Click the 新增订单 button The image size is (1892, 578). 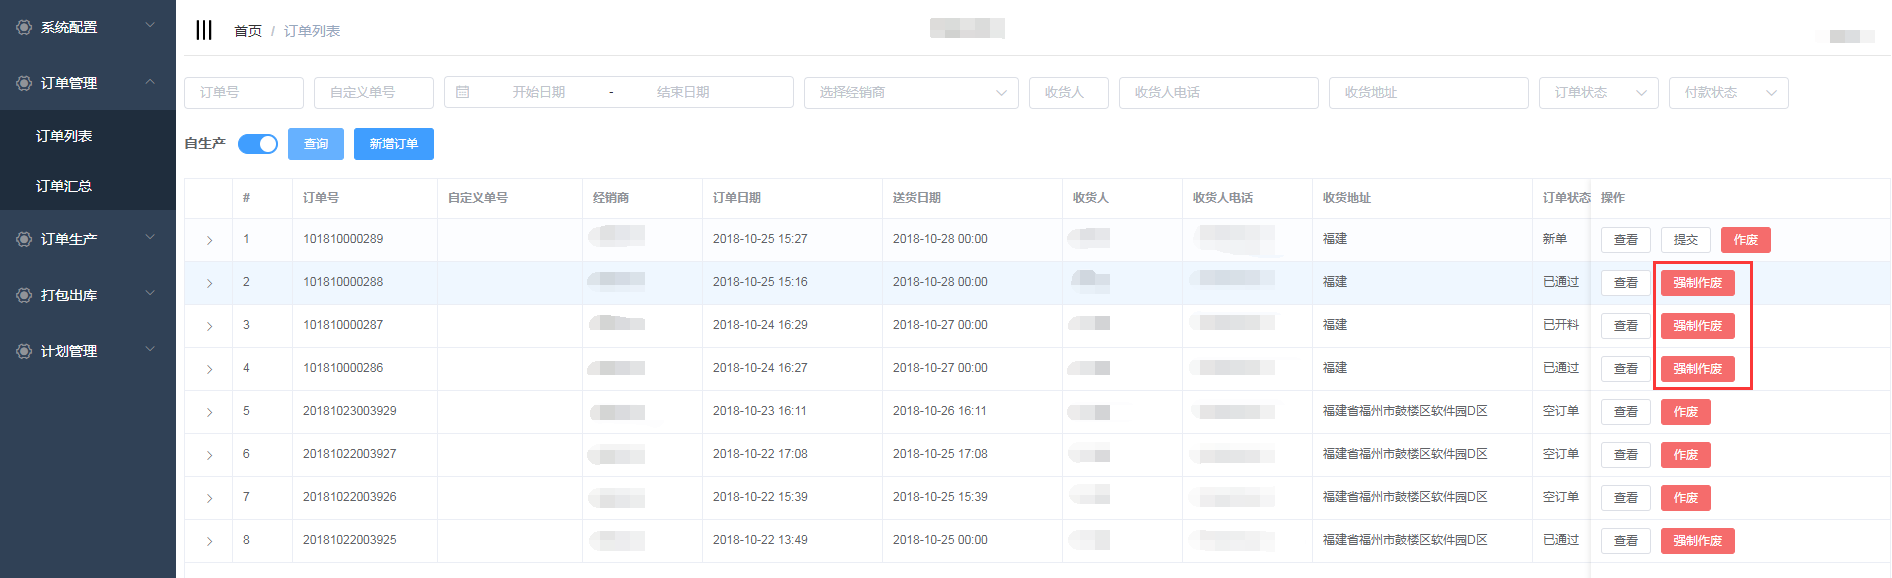(x=394, y=144)
